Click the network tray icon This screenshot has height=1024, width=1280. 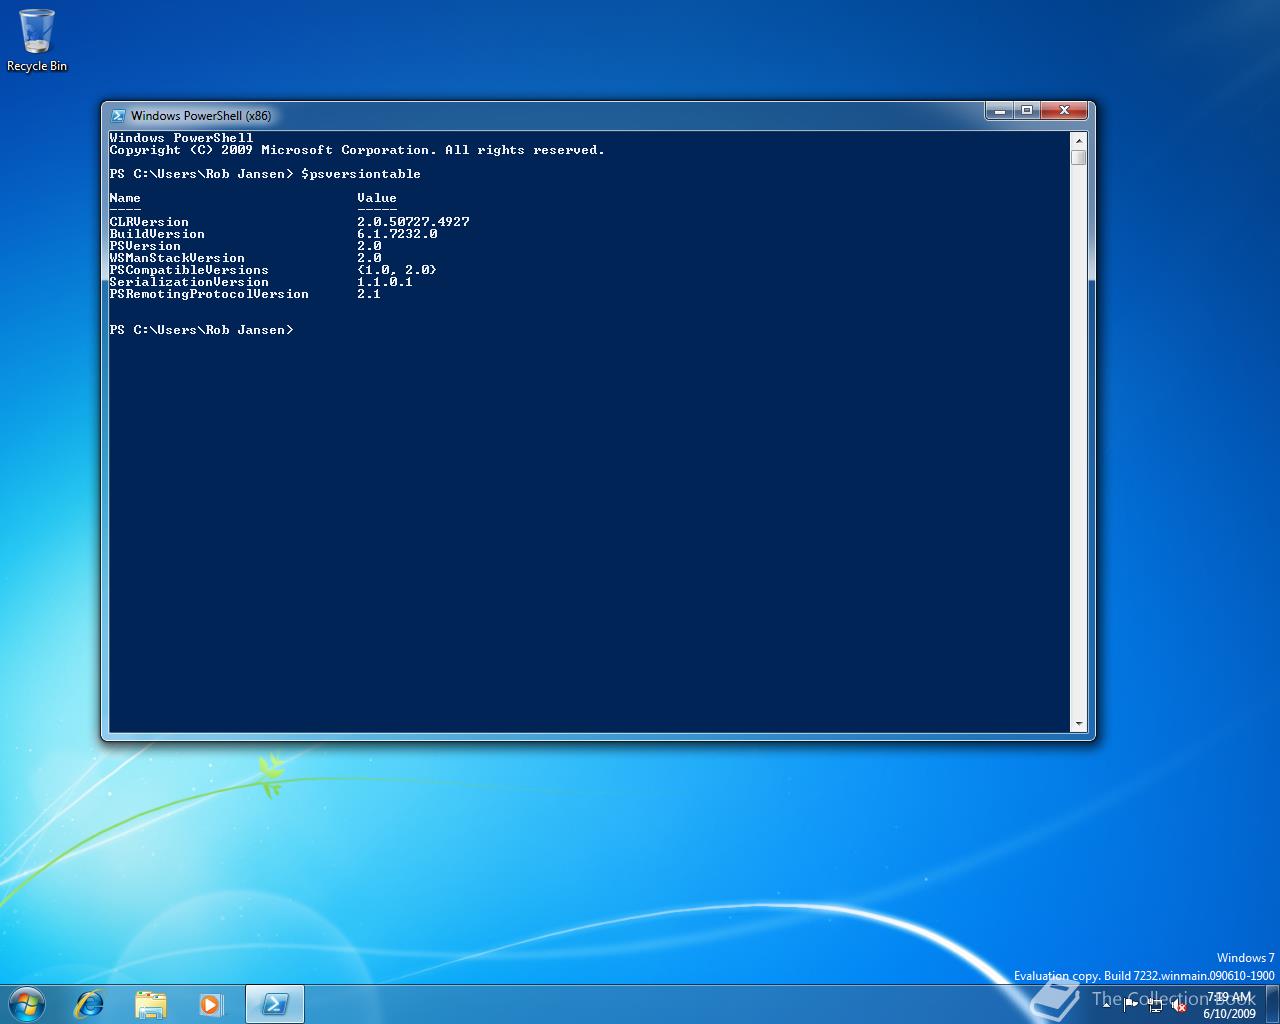tap(1155, 1005)
